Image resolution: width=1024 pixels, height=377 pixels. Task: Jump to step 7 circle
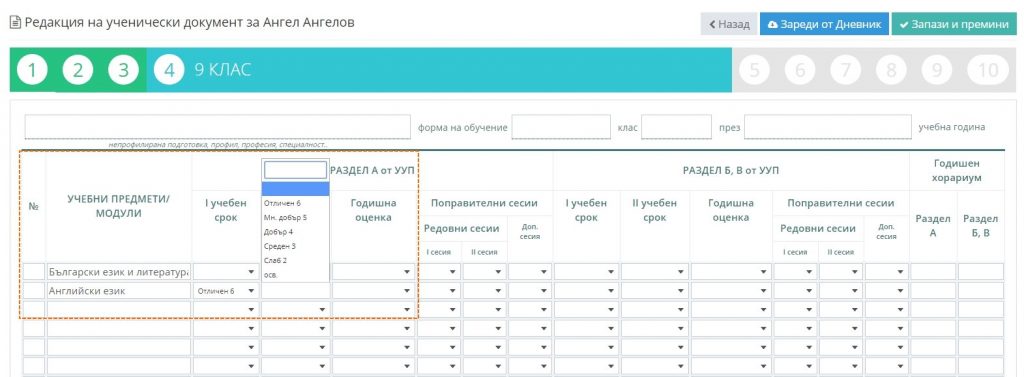[x=846, y=70]
